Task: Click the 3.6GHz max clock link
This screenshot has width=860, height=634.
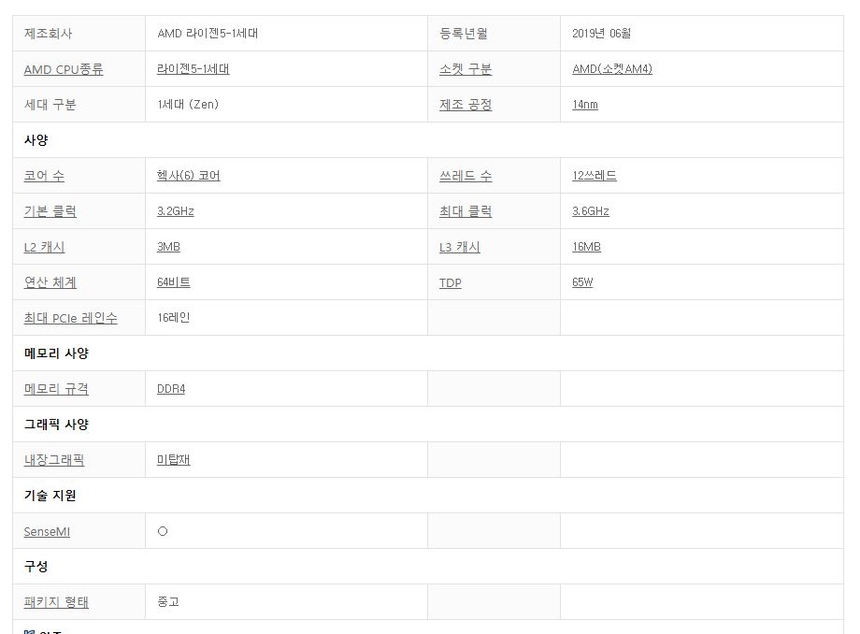Action: coord(590,212)
